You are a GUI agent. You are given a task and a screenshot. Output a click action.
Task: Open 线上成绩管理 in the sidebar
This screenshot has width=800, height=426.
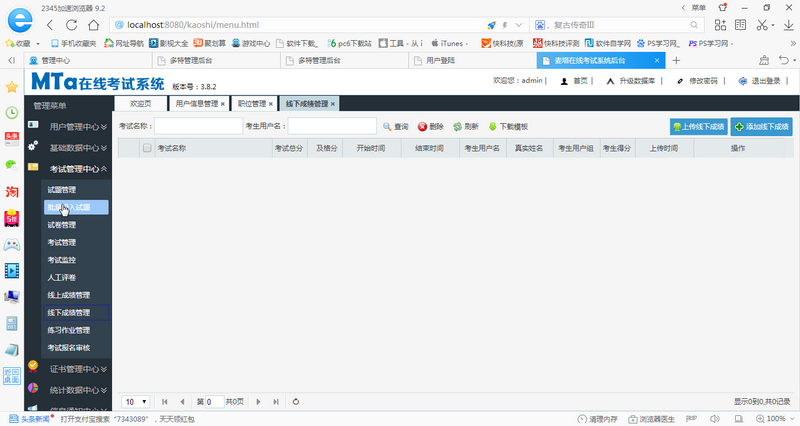(69, 295)
